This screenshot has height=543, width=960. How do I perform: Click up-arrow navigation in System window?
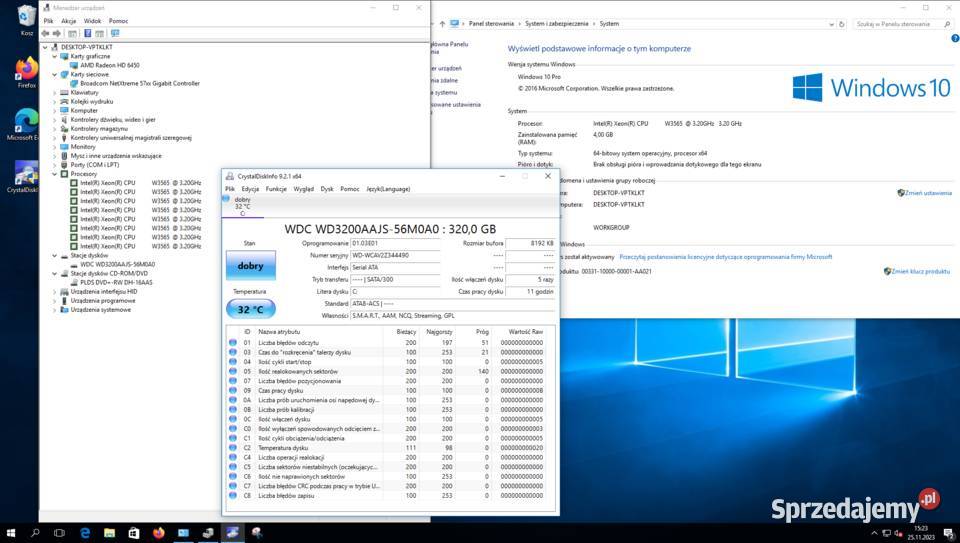coord(442,24)
